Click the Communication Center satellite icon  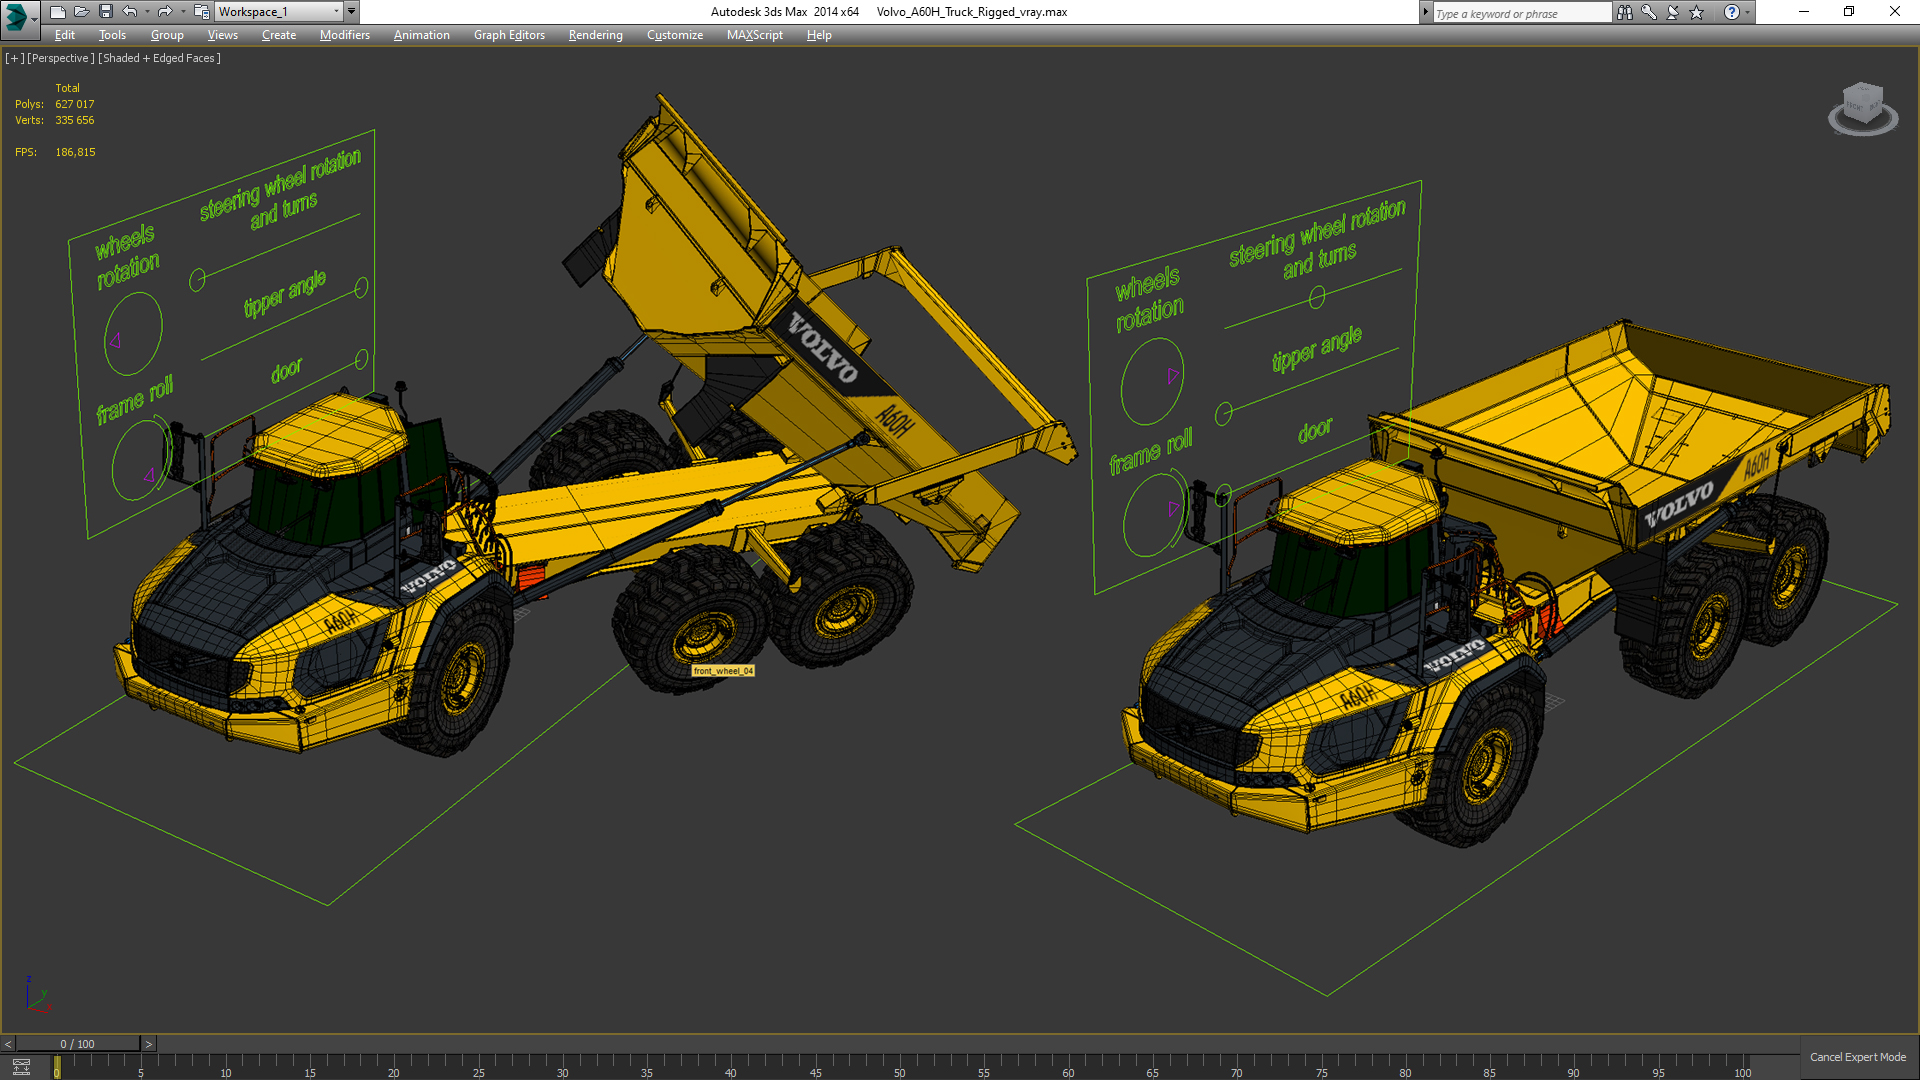[x=1672, y=12]
